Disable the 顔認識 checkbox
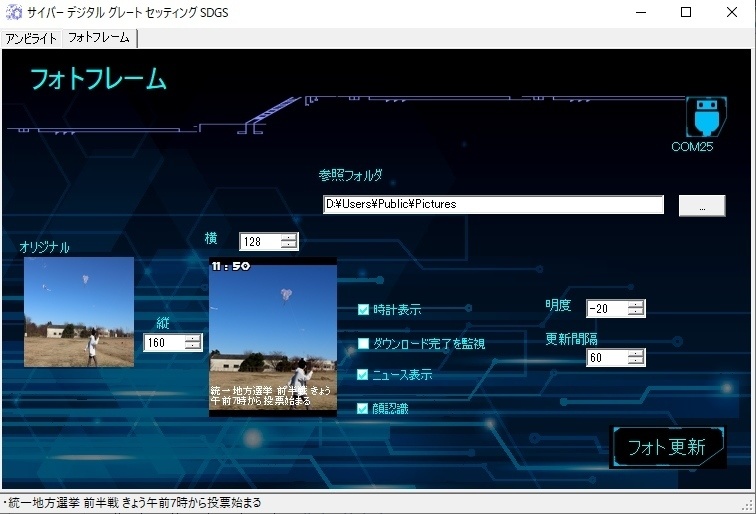This screenshot has height=514, width=756. click(363, 409)
